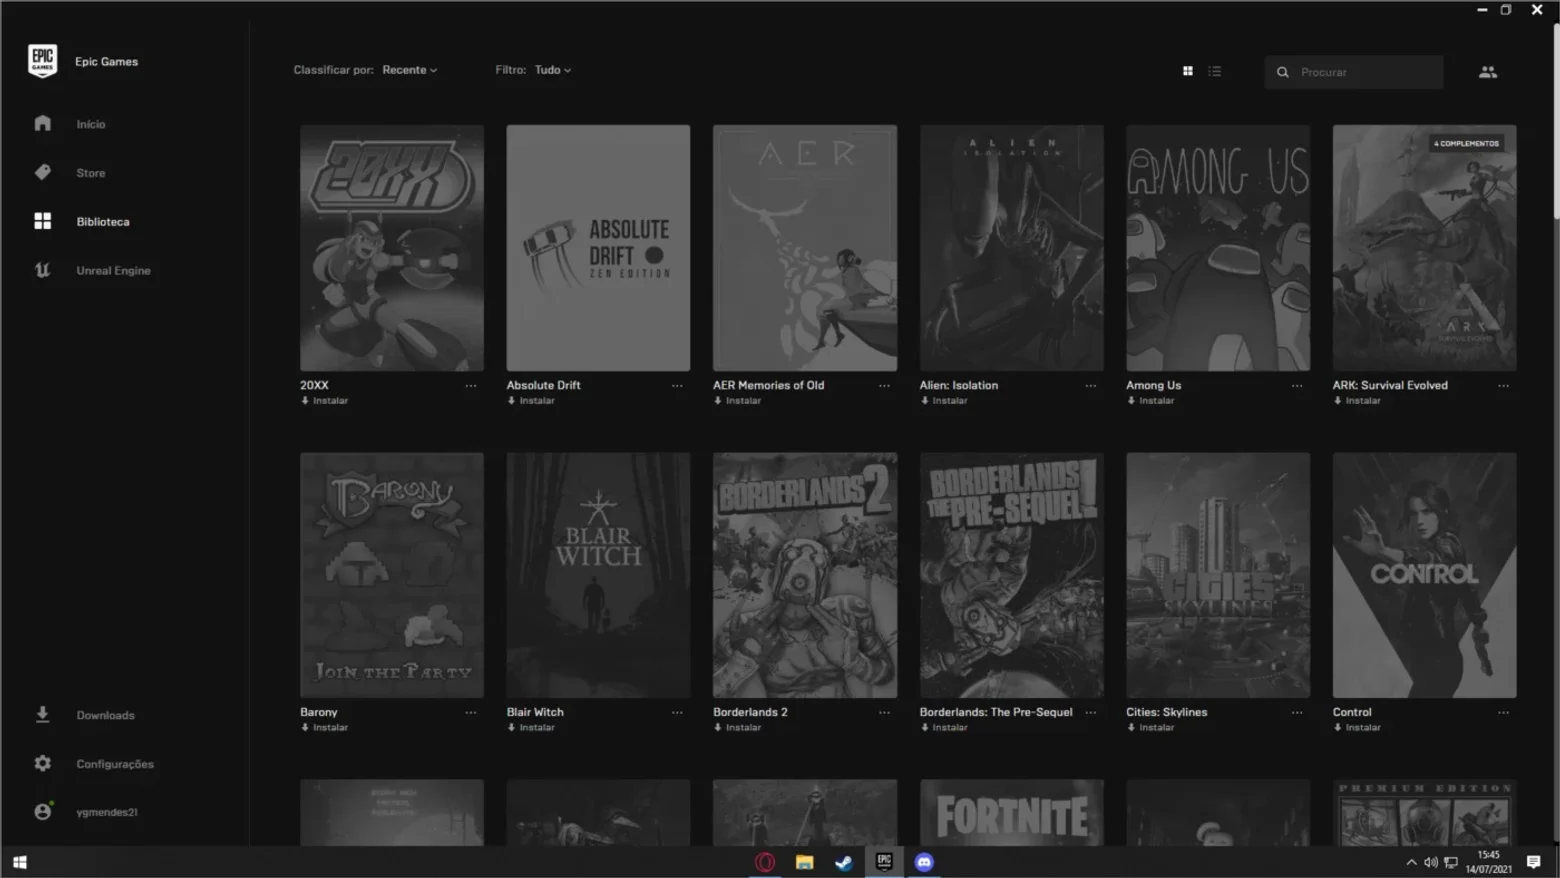Viewport: 1560px width, 878px height.
Task: Install ARK: Survival Evolved
Action: pos(1357,401)
